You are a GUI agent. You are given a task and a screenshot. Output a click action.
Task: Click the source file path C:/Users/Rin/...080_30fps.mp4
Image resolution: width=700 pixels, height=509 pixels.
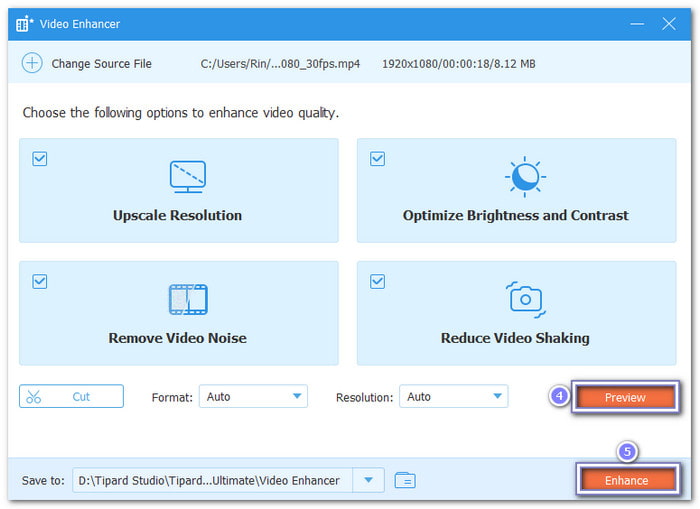[x=280, y=64]
